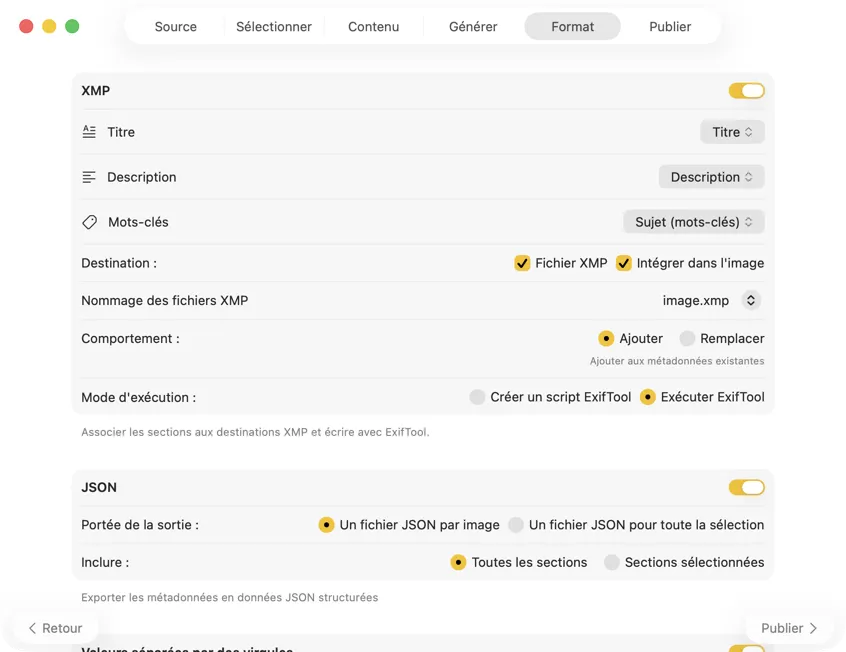The width and height of the screenshot is (846, 652).
Task: Uncheck Intégrer dans l'image
Action: point(624,263)
